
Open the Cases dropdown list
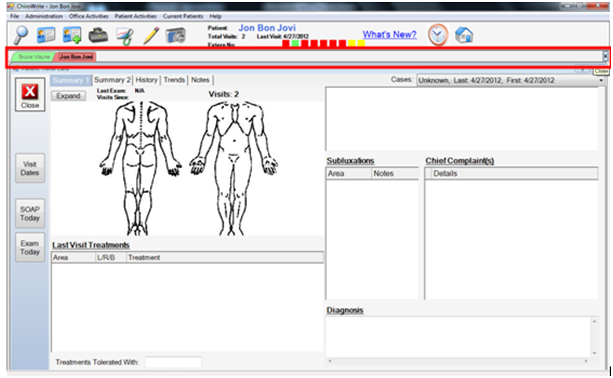510,81
